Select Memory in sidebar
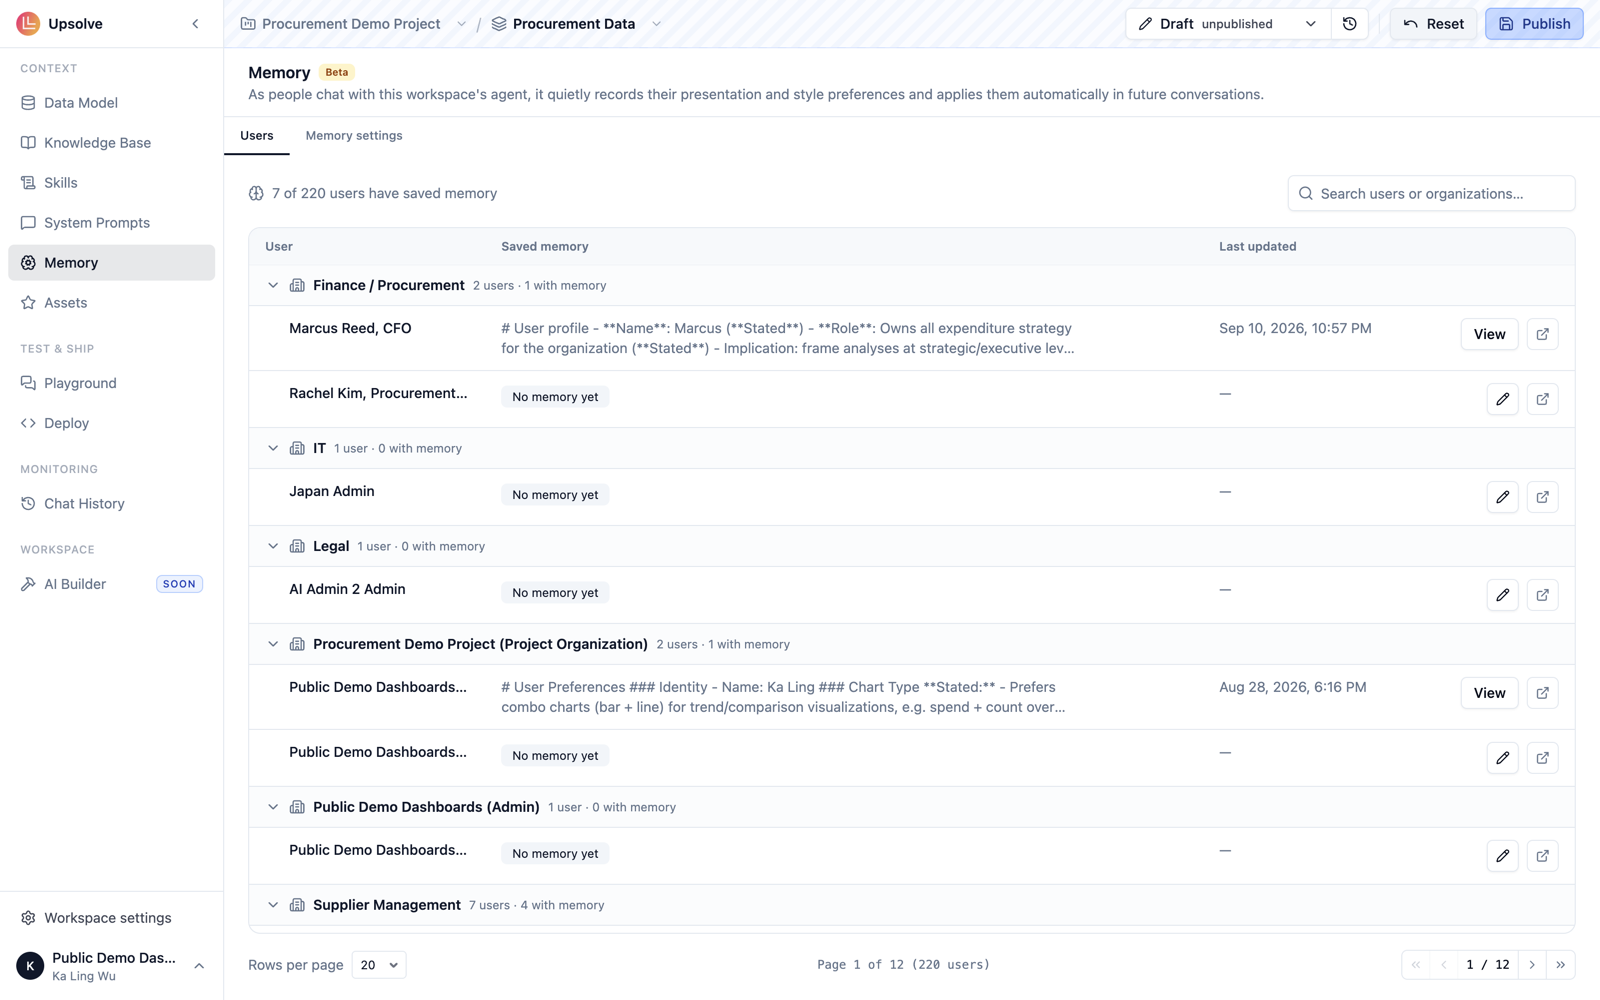Screen dimensions: 1600x1000 (111, 263)
